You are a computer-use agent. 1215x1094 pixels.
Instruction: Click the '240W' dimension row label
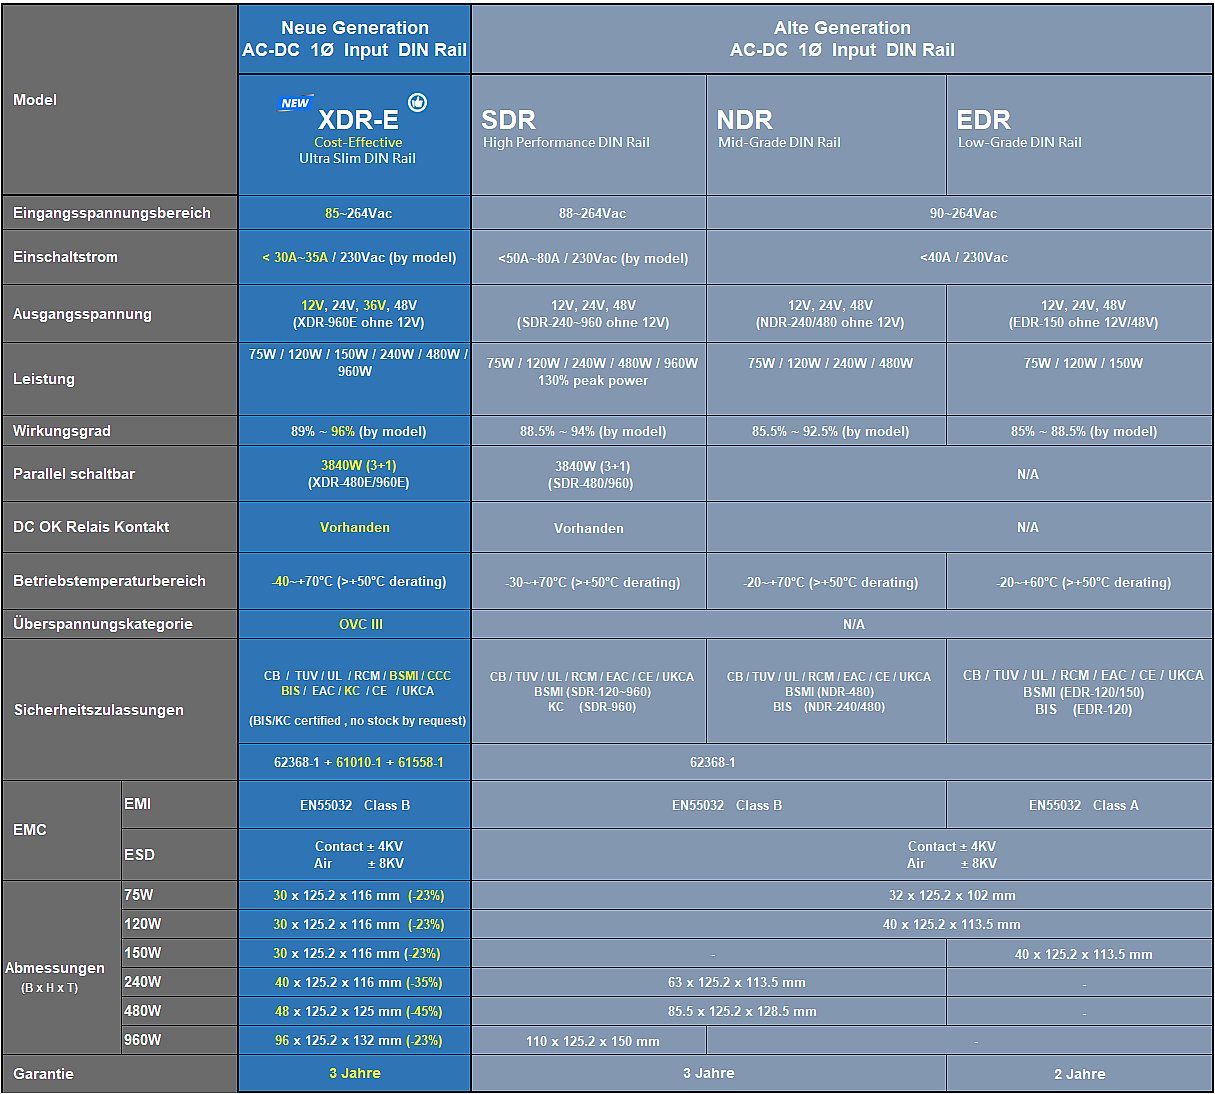[x=143, y=982]
